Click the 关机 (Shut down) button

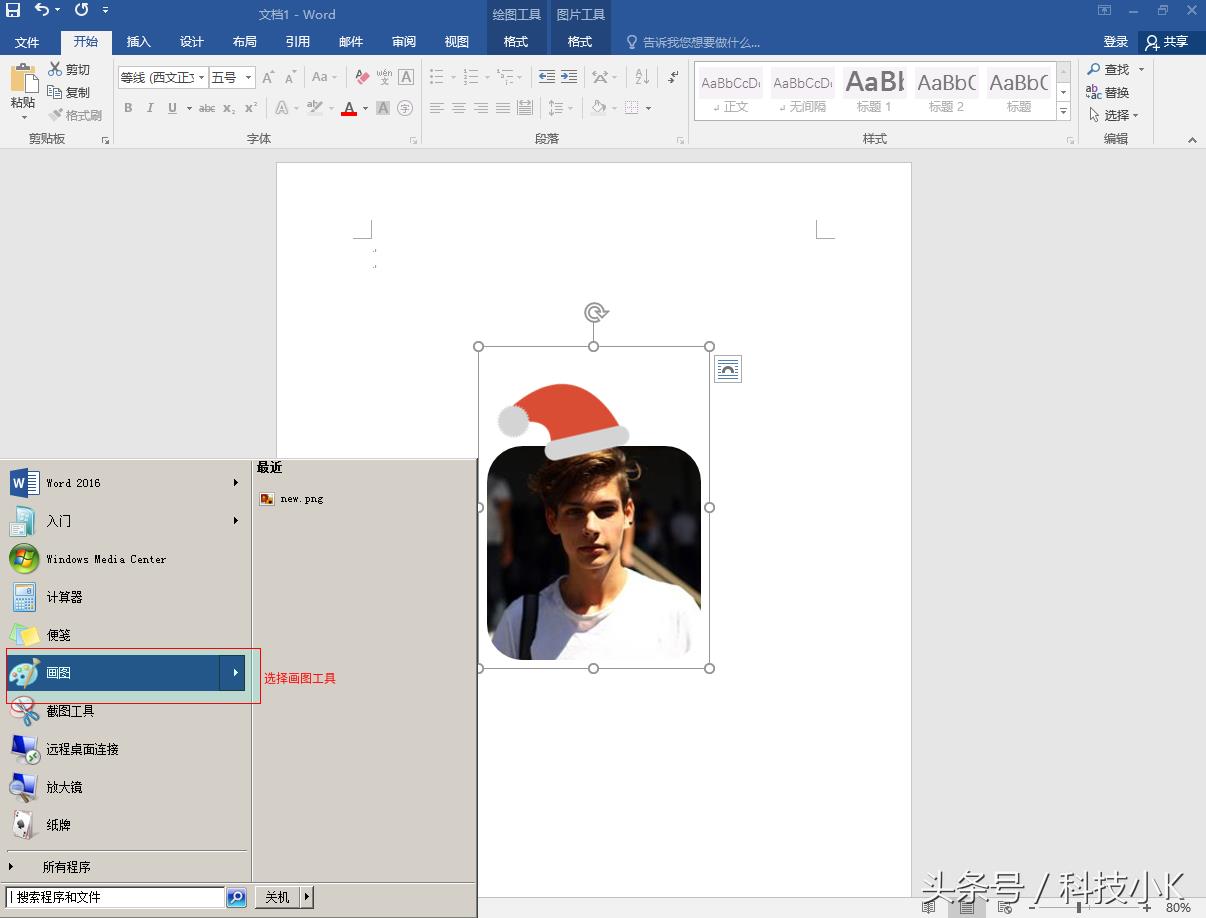coord(277,897)
